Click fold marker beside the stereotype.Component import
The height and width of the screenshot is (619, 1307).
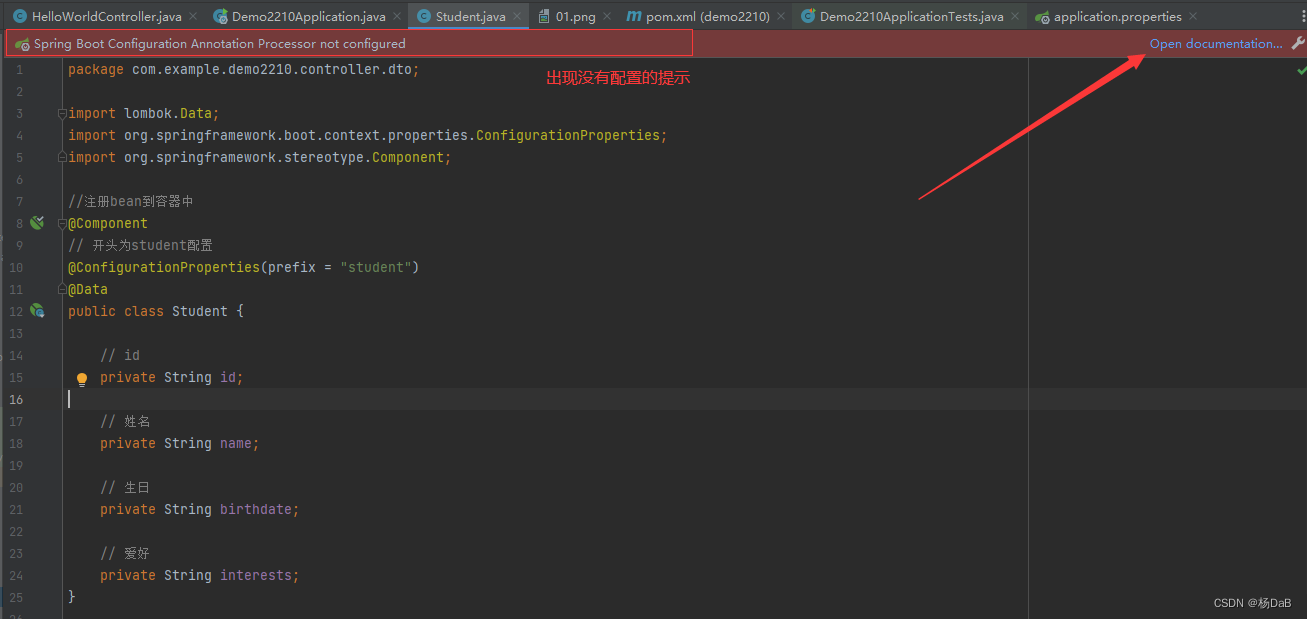point(62,157)
